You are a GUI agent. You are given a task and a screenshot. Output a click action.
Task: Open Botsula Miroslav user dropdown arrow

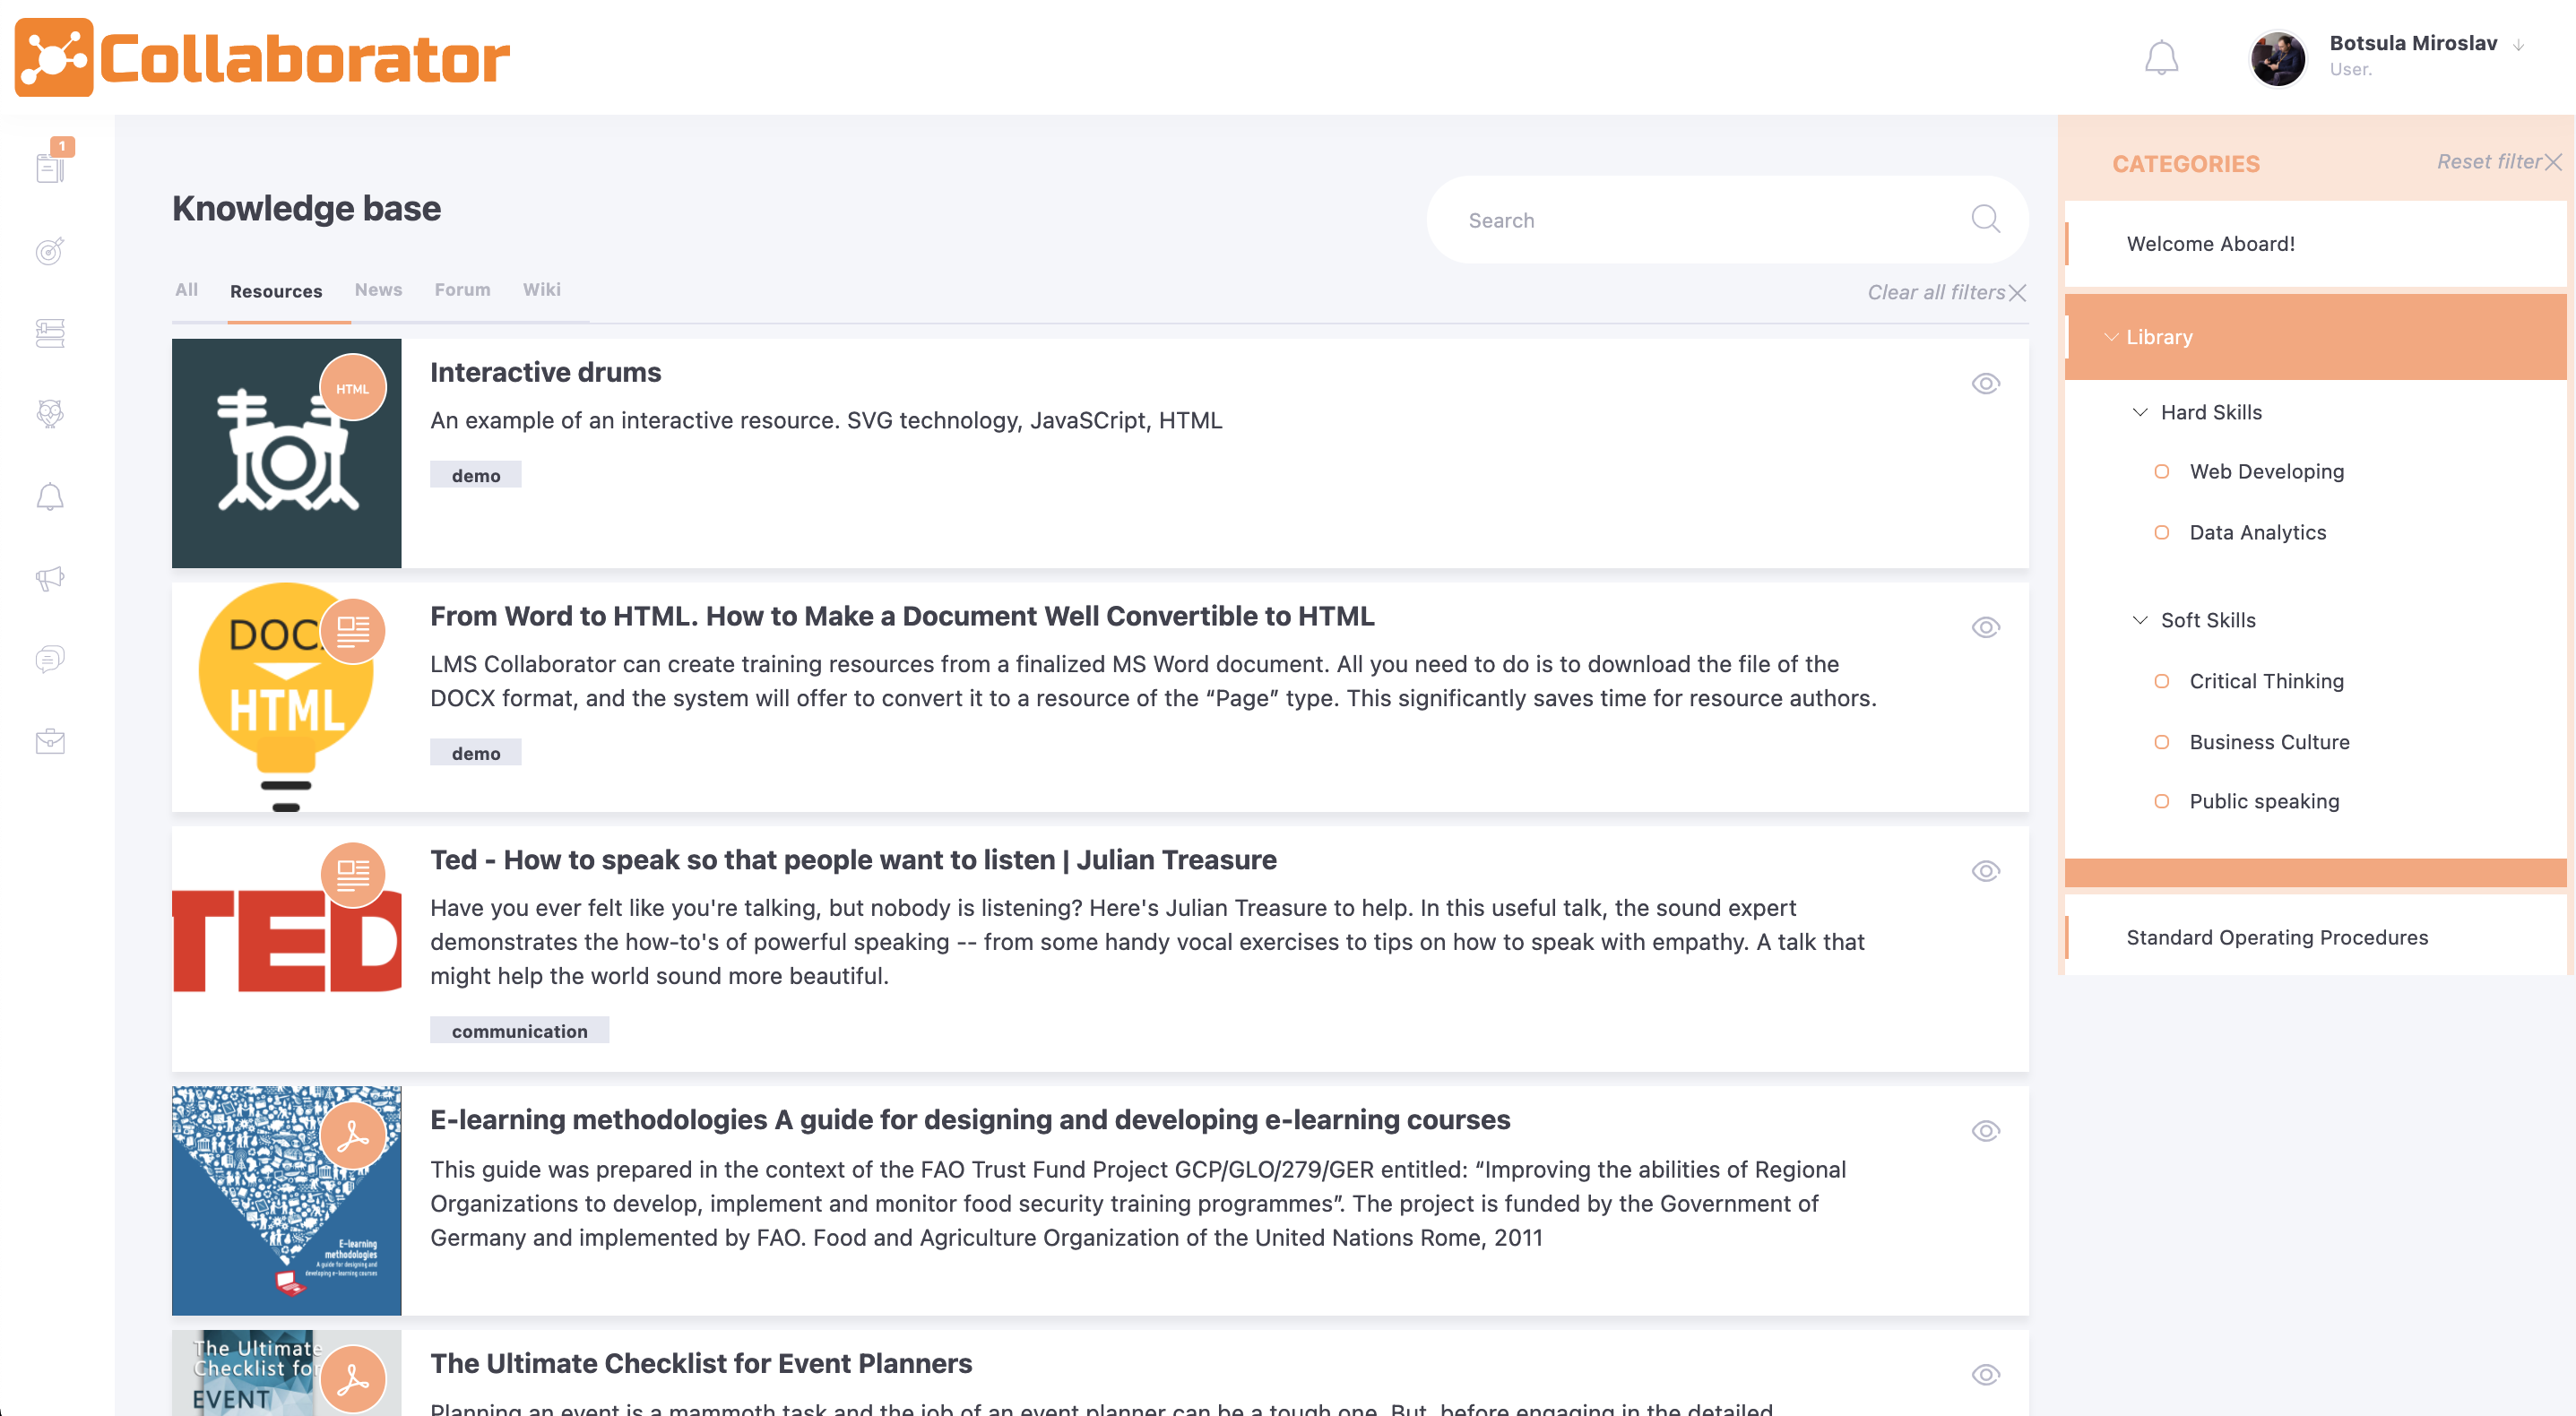(2518, 46)
